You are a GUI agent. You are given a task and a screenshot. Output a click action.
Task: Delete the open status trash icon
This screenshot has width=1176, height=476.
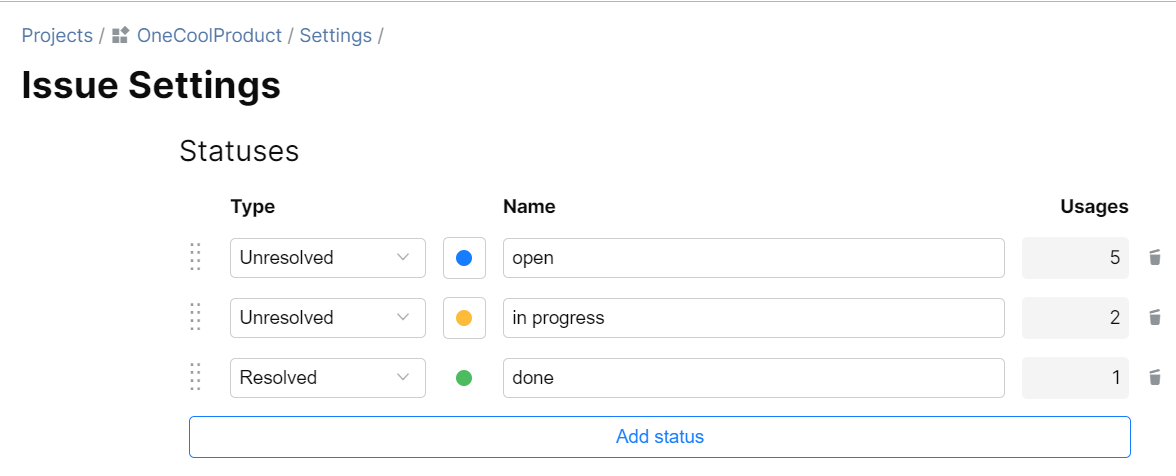pyautogui.click(x=1155, y=258)
